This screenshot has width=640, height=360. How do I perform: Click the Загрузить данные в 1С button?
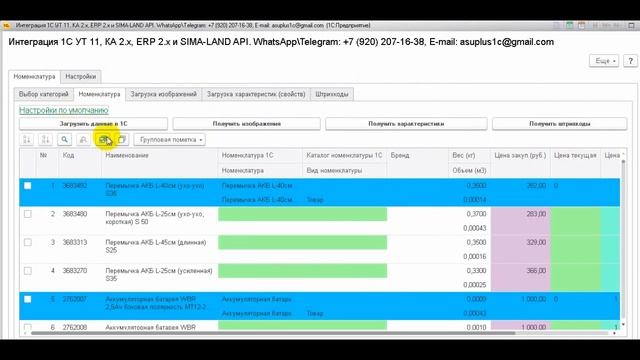click(x=93, y=124)
